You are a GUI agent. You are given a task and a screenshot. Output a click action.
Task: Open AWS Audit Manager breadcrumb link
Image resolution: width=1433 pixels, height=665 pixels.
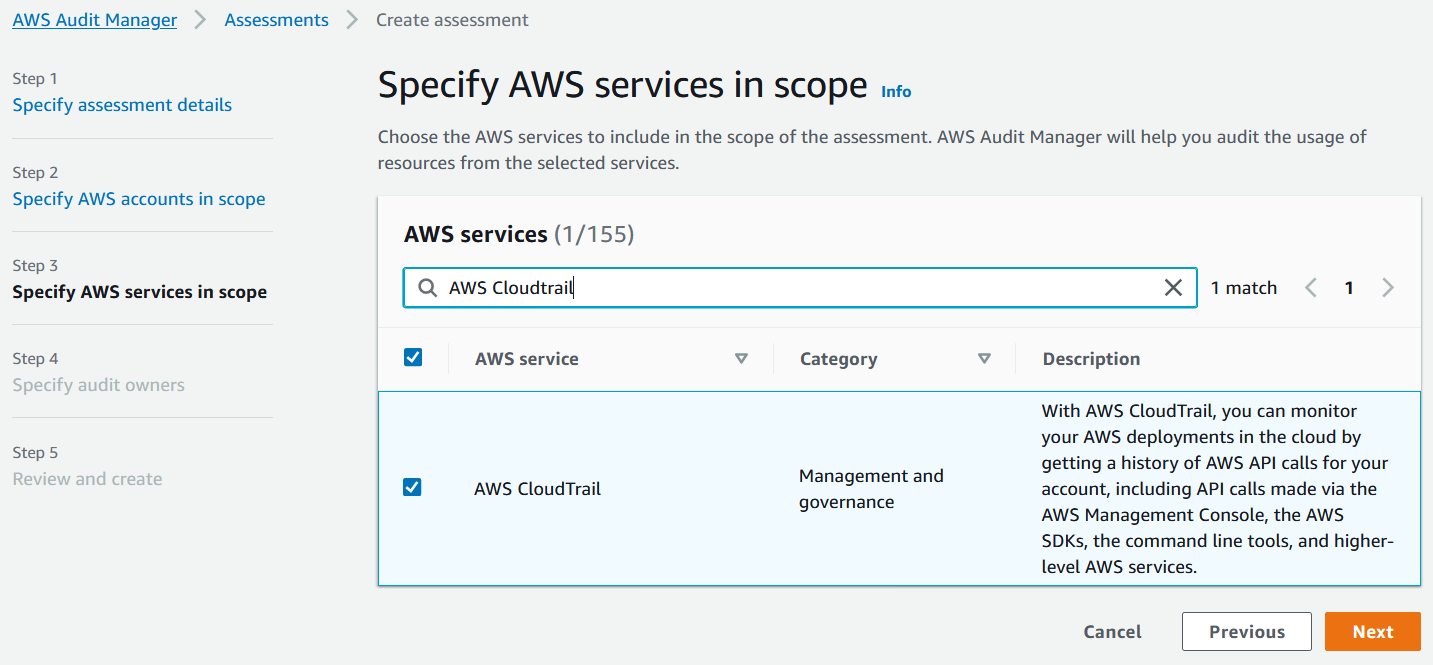(95, 20)
